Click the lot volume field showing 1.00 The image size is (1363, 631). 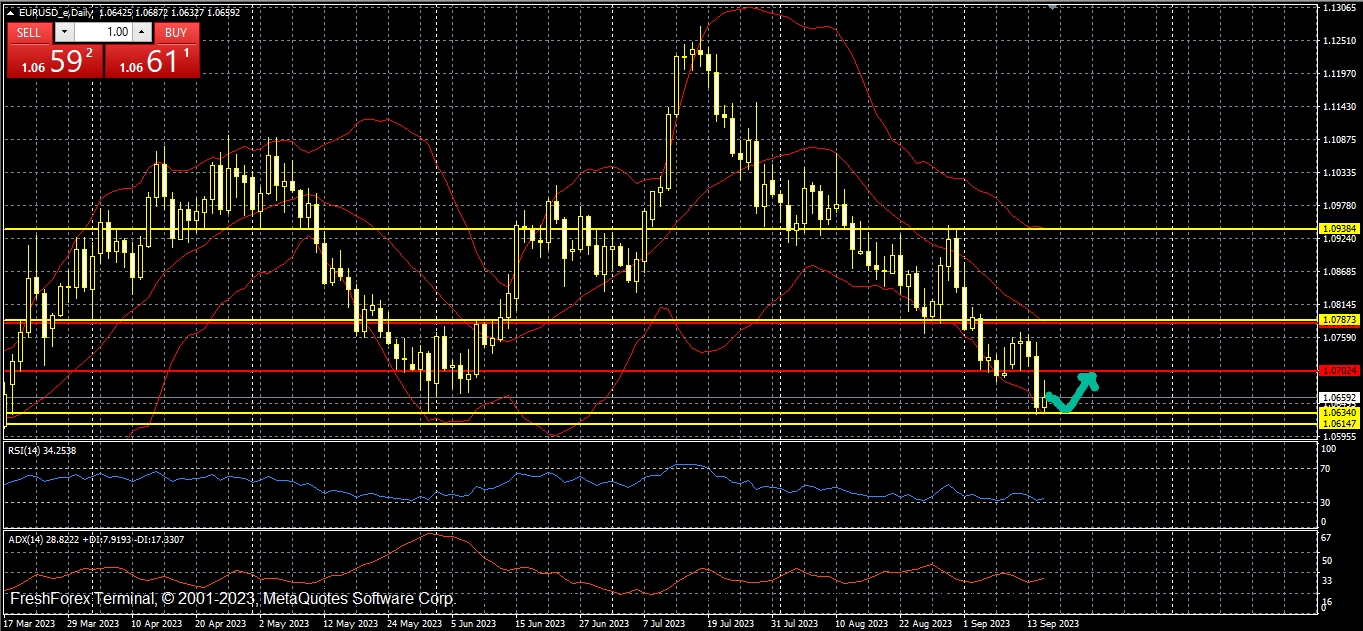pos(103,32)
